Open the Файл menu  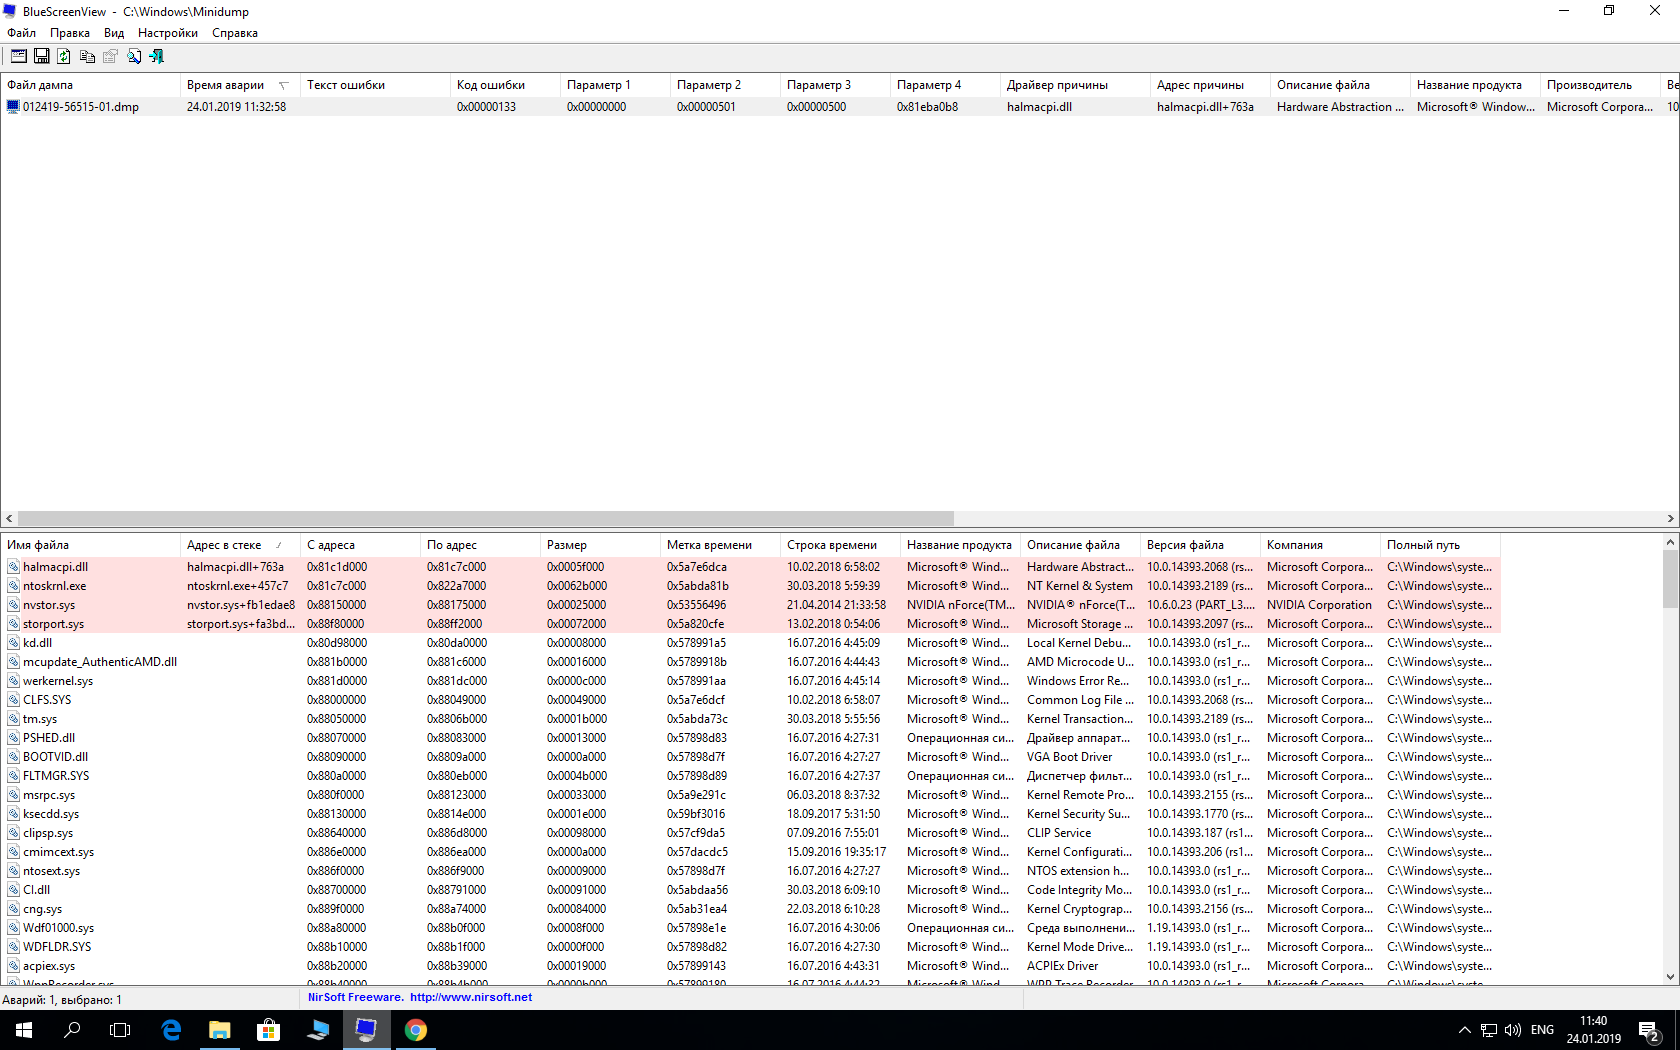click(22, 33)
